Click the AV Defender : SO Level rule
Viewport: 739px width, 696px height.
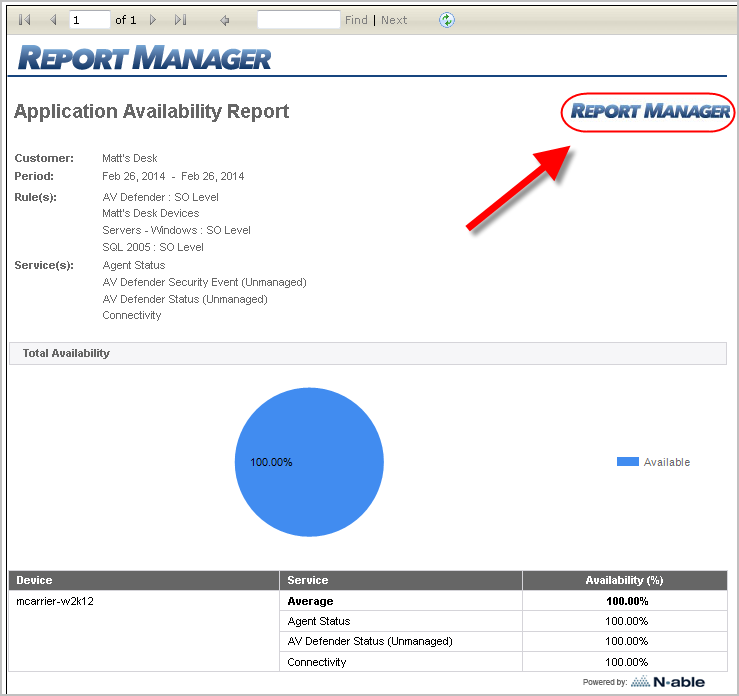click(160, 197)
